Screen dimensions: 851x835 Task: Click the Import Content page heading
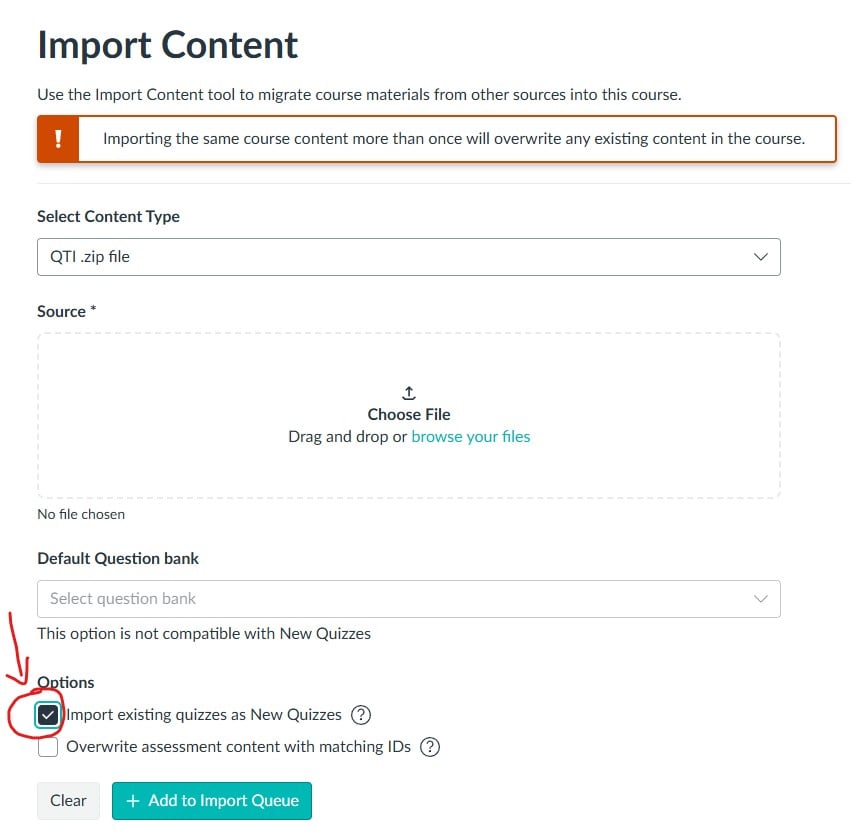(168, 45)
